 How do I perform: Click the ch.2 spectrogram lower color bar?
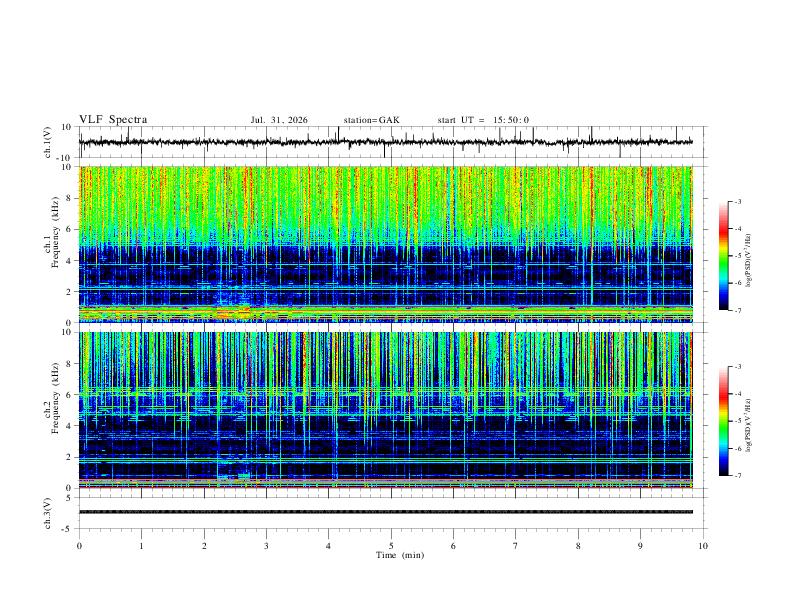723,421
